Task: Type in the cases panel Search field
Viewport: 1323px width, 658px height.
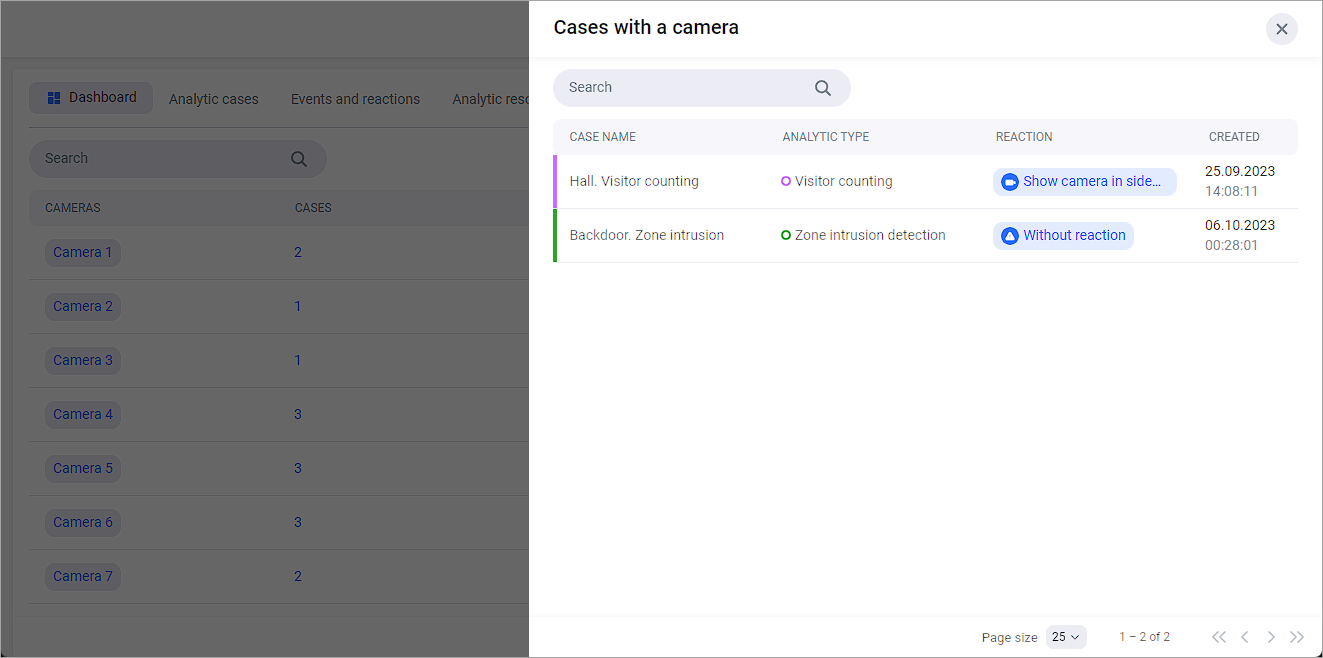Action: pyautogui.click(x=685, y=88)
